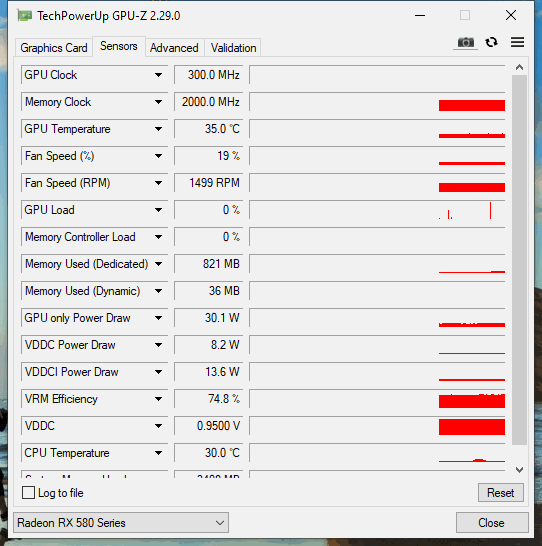
Task: Open the GPU Clock sensor dropdown
Action: click(158, 75)
